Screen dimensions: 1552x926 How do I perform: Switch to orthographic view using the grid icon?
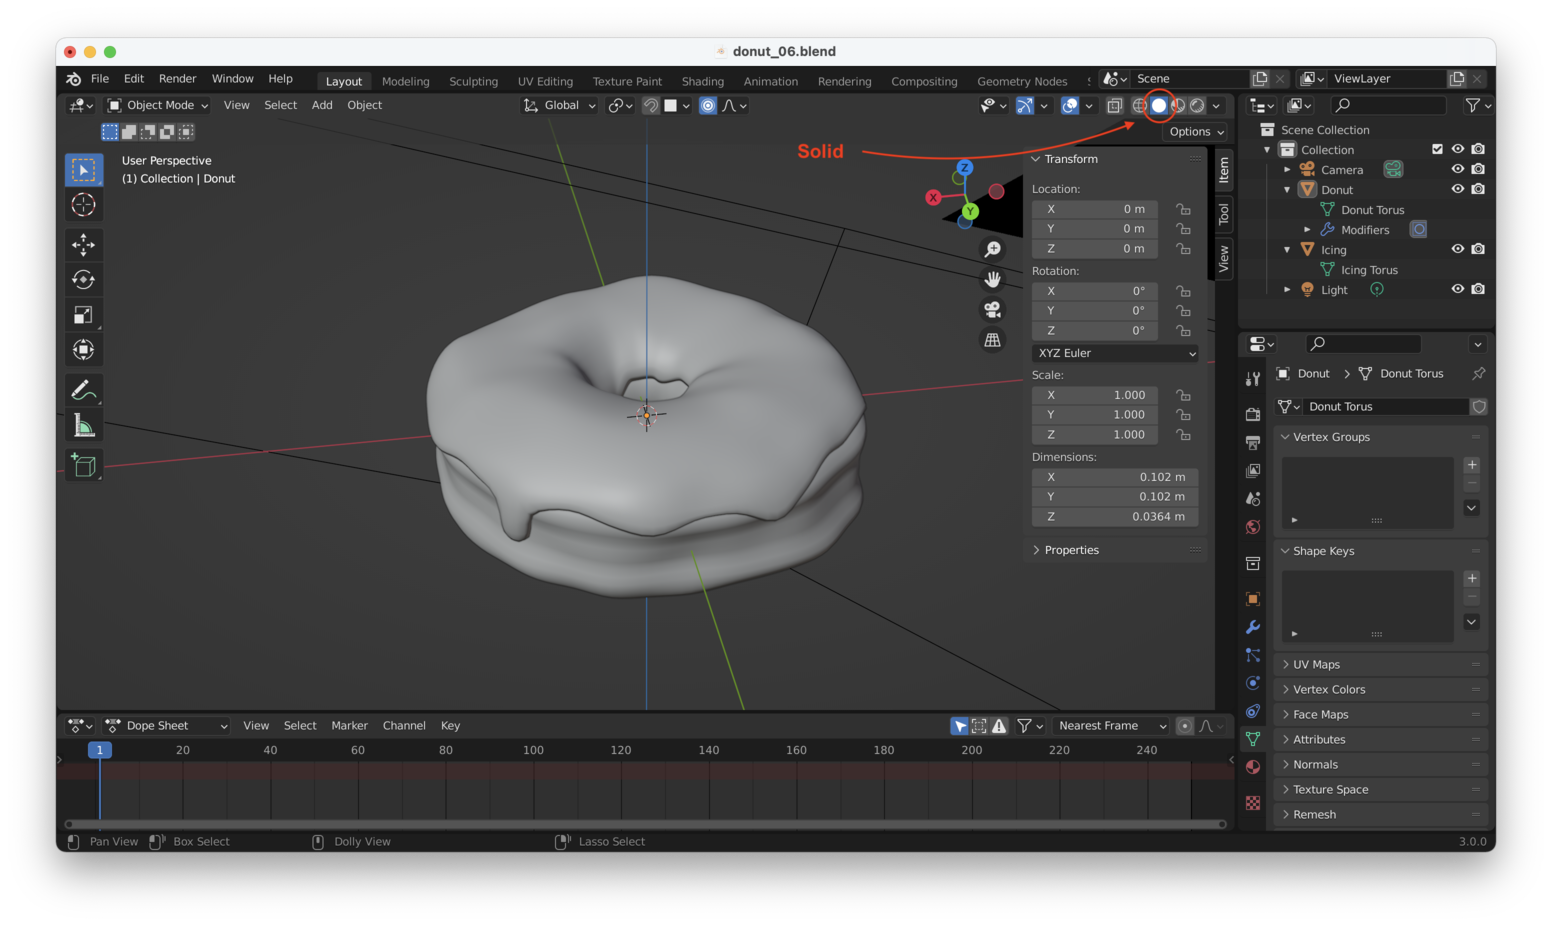point(992,340)
